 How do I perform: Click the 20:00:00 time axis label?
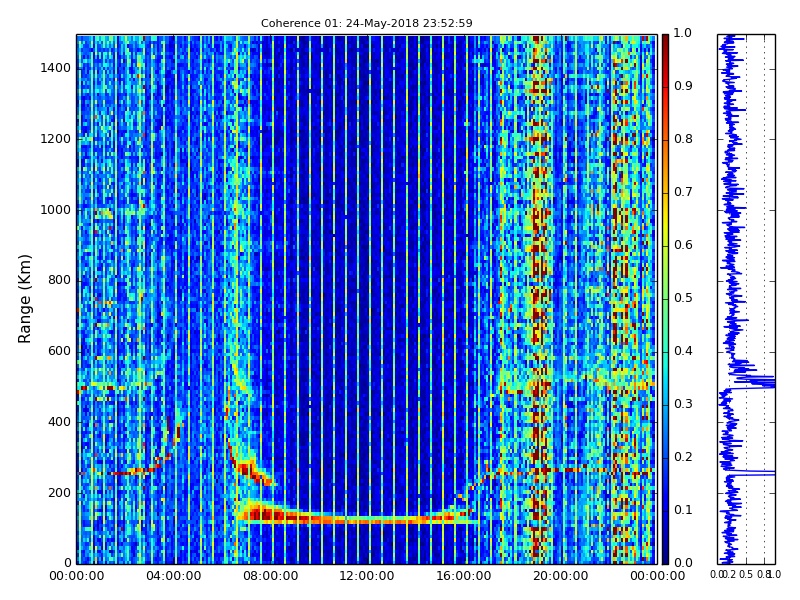click(x=561, y=576)
